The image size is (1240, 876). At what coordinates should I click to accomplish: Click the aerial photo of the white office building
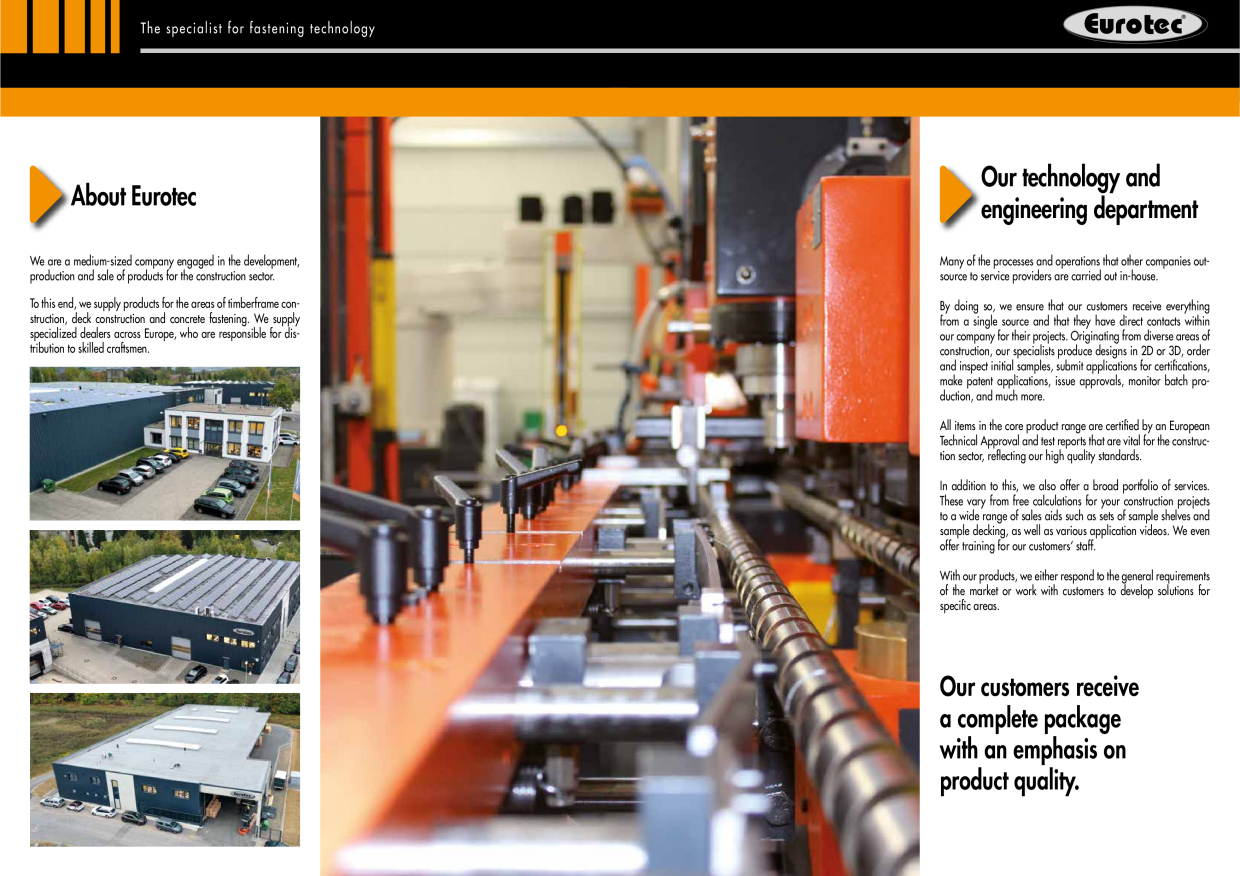pyautogui.click(x=165, y=444)
